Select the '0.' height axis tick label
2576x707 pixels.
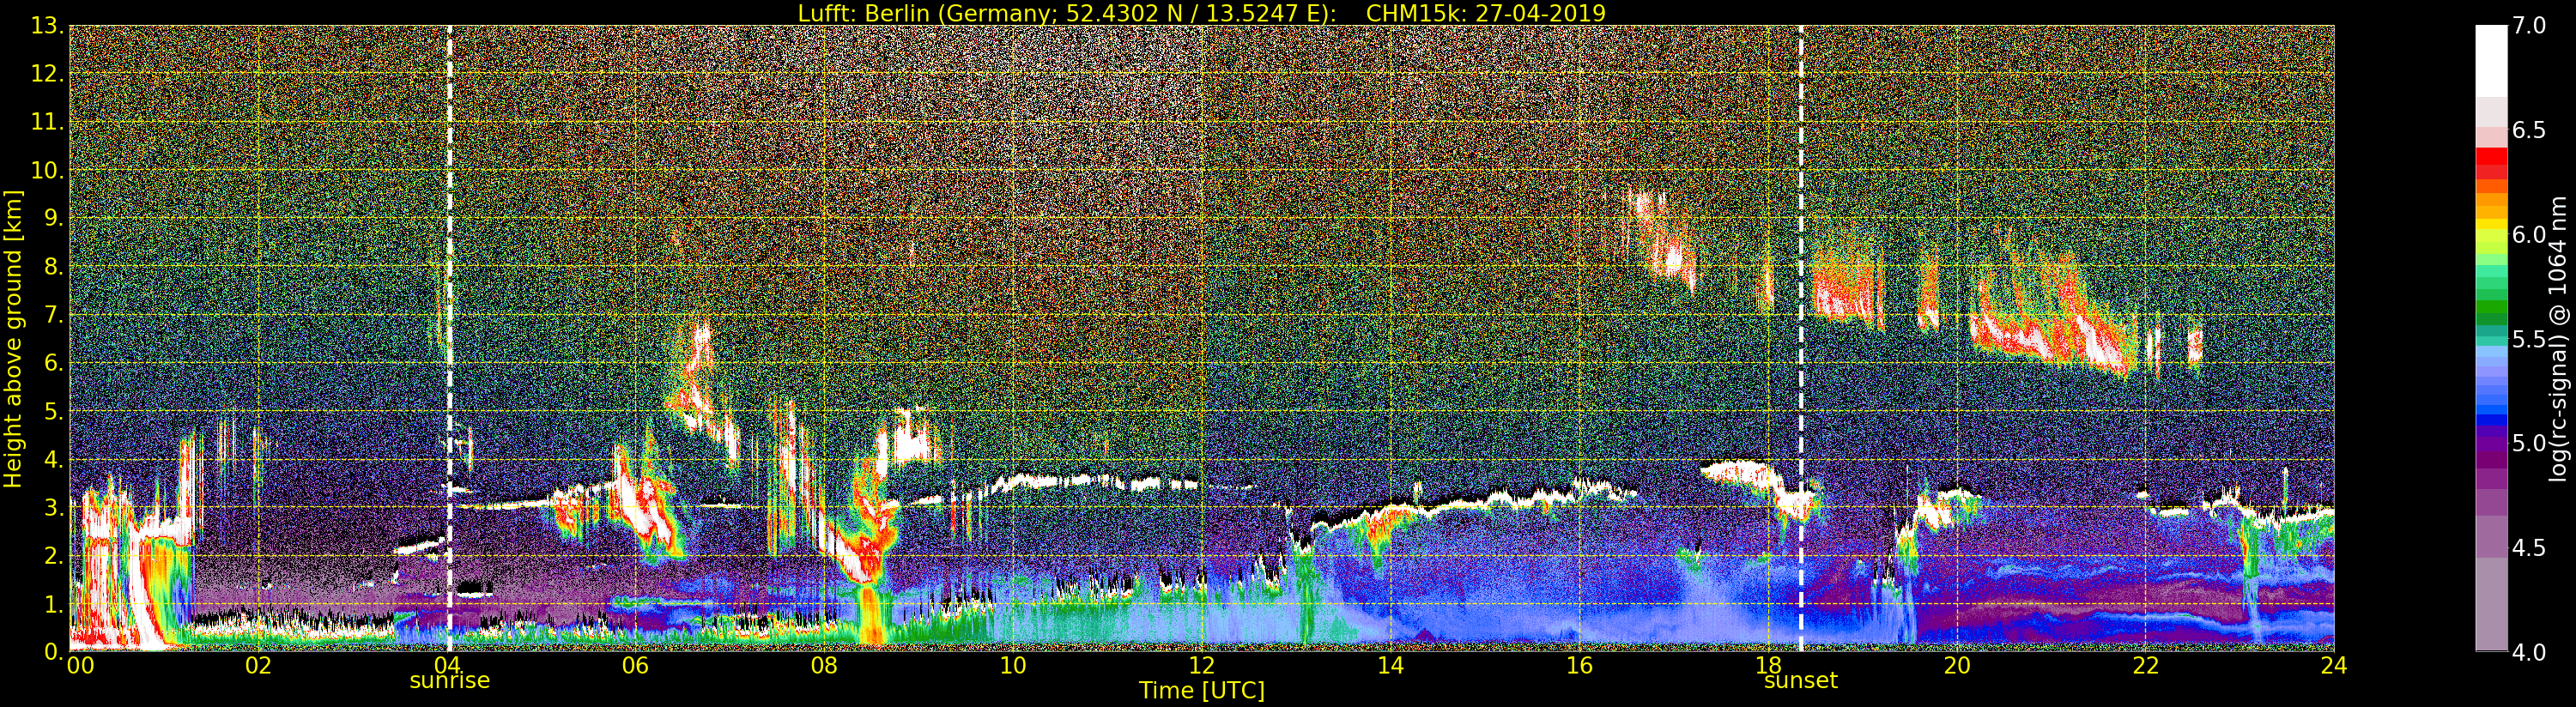click(x=53, y=652)
